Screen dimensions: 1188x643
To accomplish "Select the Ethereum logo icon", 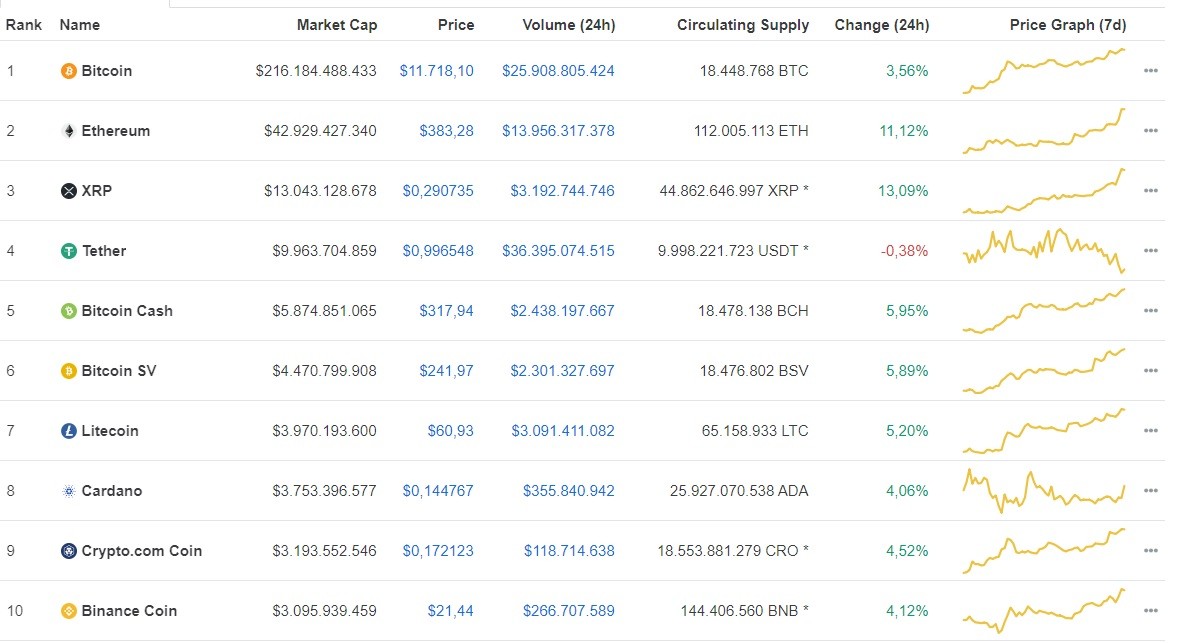I will (68, 131).
